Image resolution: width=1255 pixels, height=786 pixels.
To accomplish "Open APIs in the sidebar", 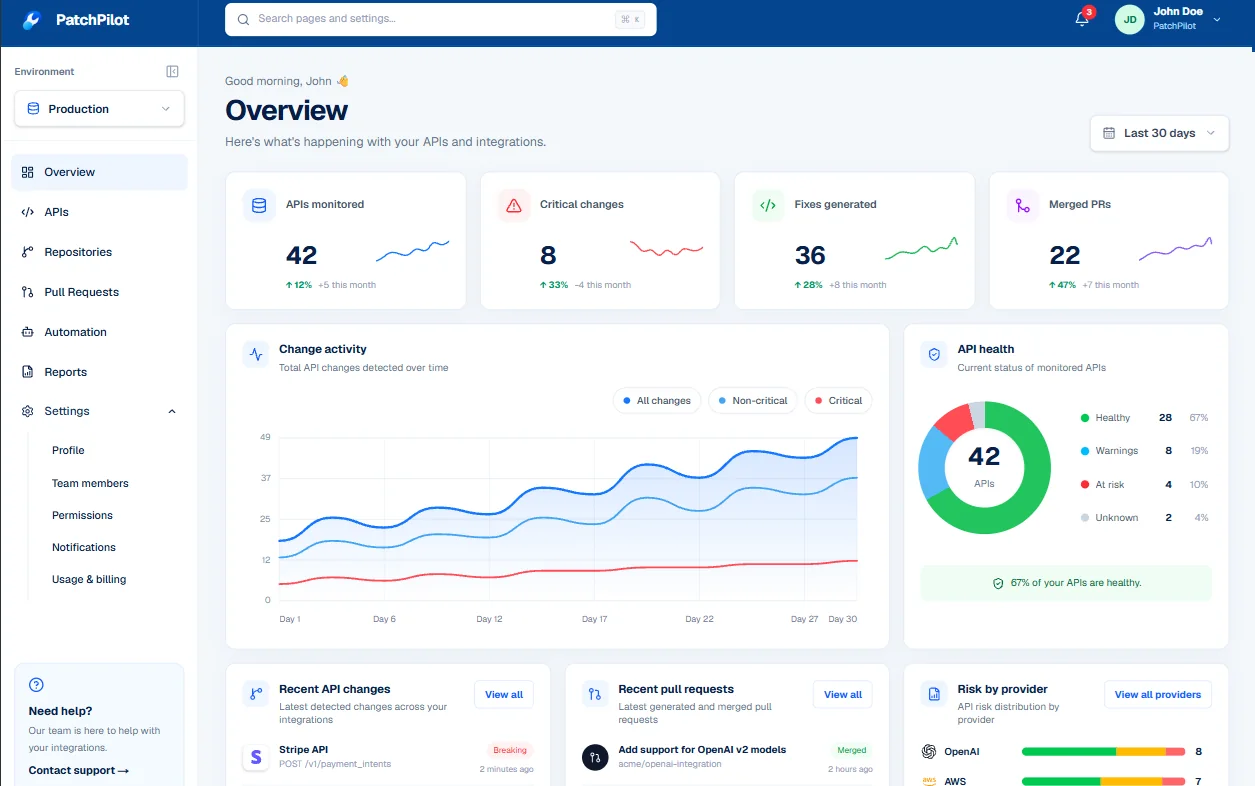I will tap(99, 212).
